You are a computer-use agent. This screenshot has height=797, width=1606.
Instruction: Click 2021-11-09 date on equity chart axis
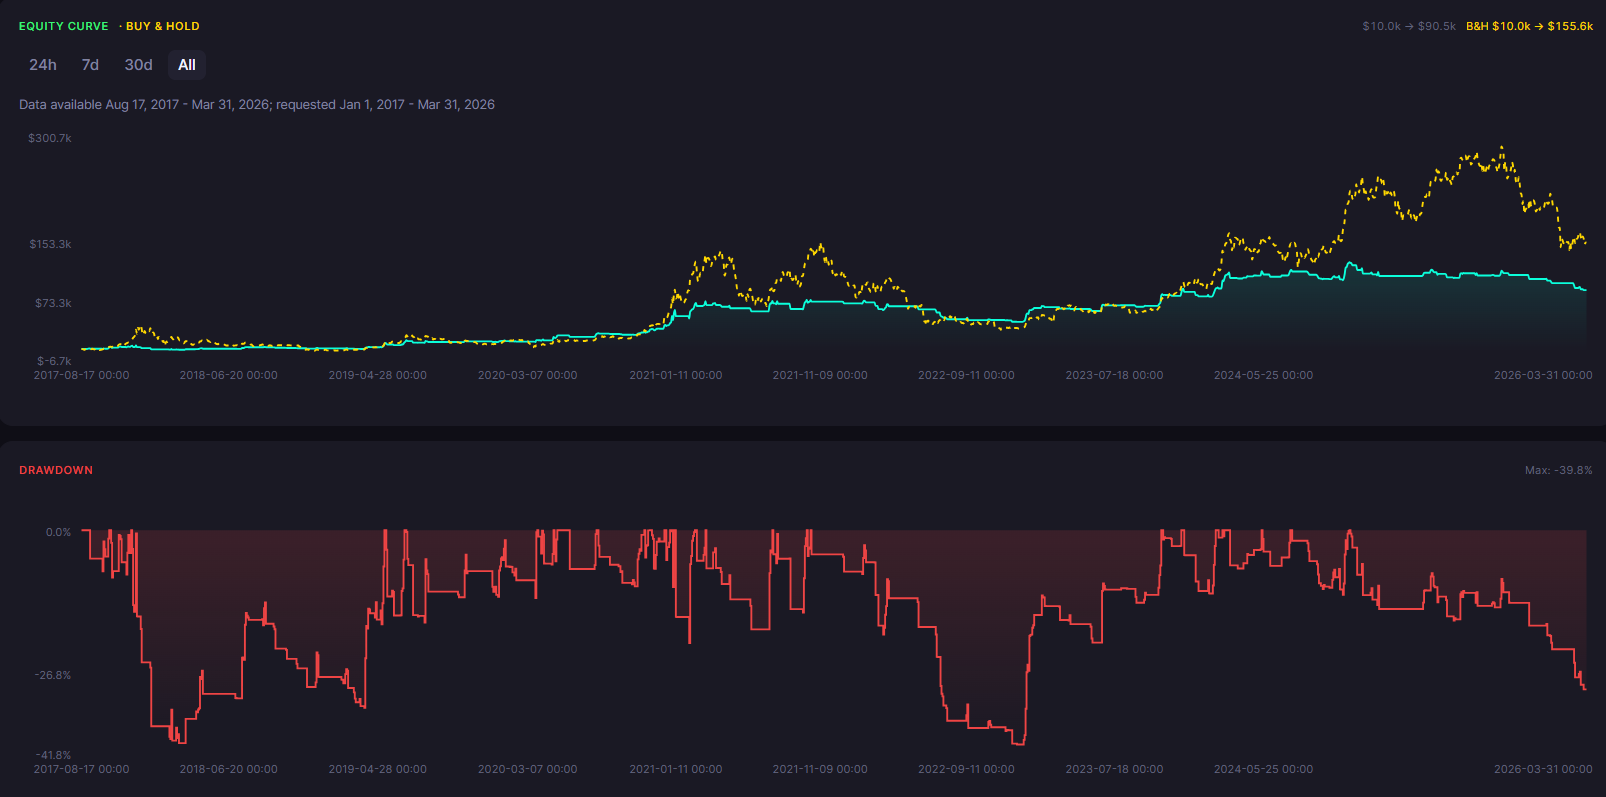[x=820, y=375]
